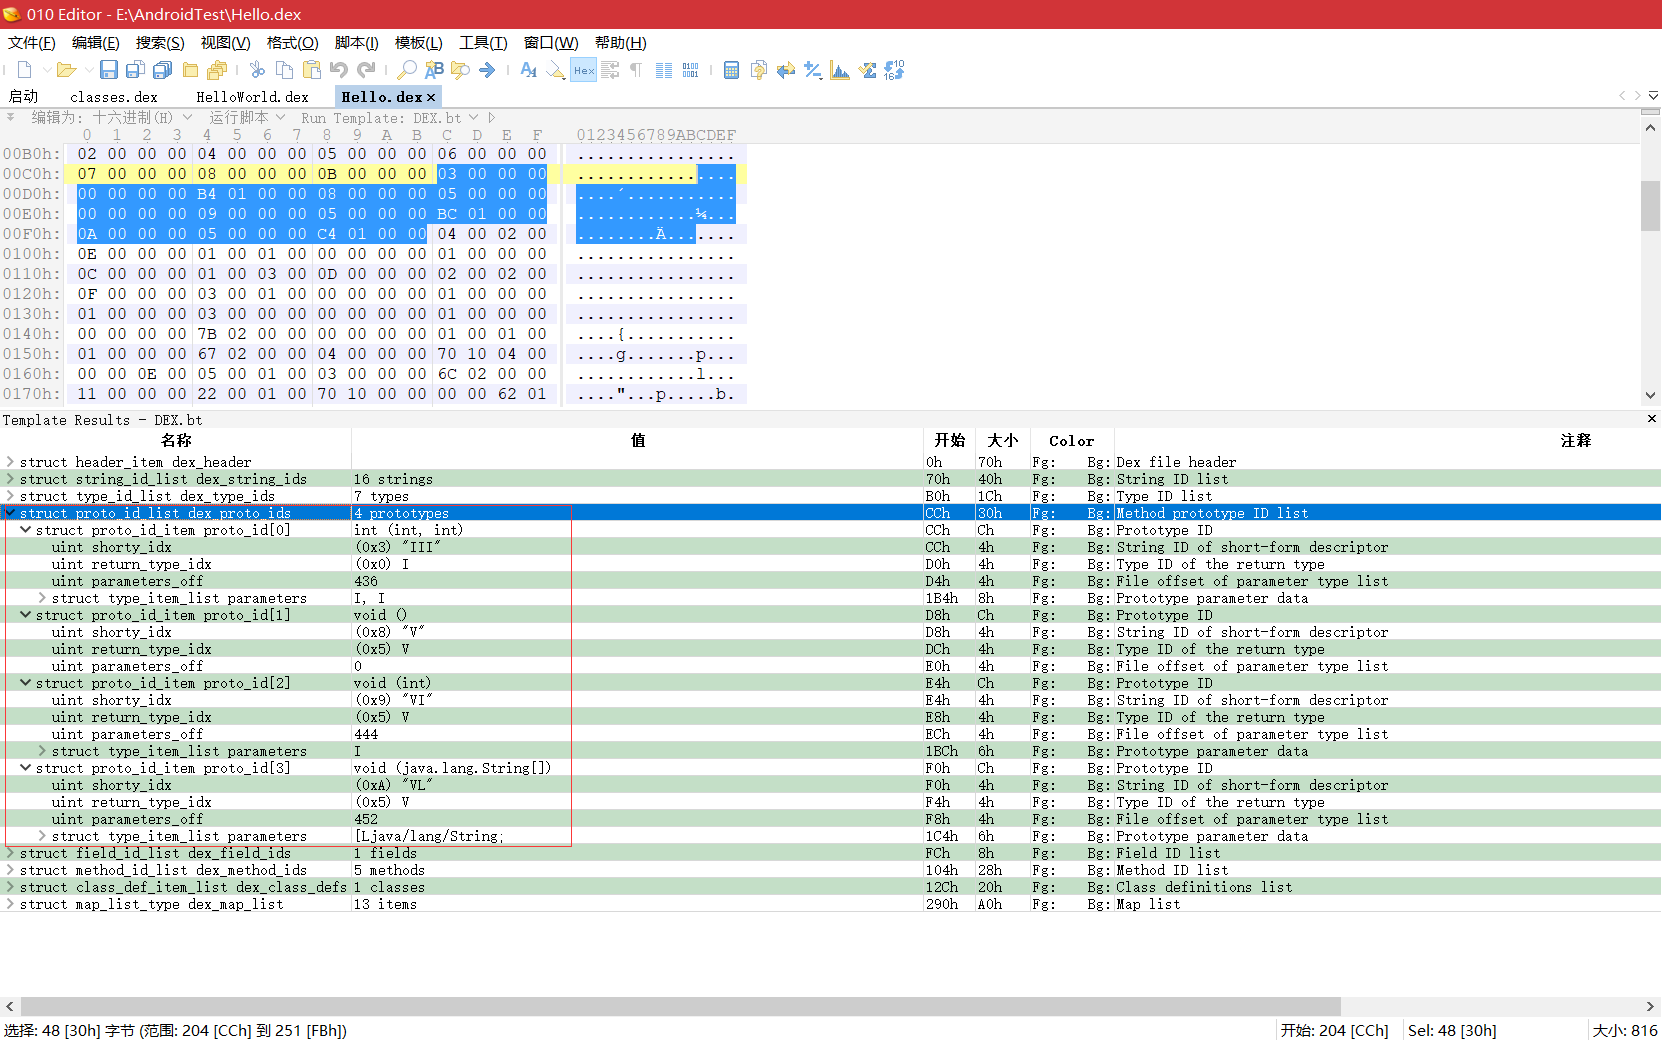Close the Template Results panel
This screenshot has height=1042, width=1662.
pos(1652,419)
